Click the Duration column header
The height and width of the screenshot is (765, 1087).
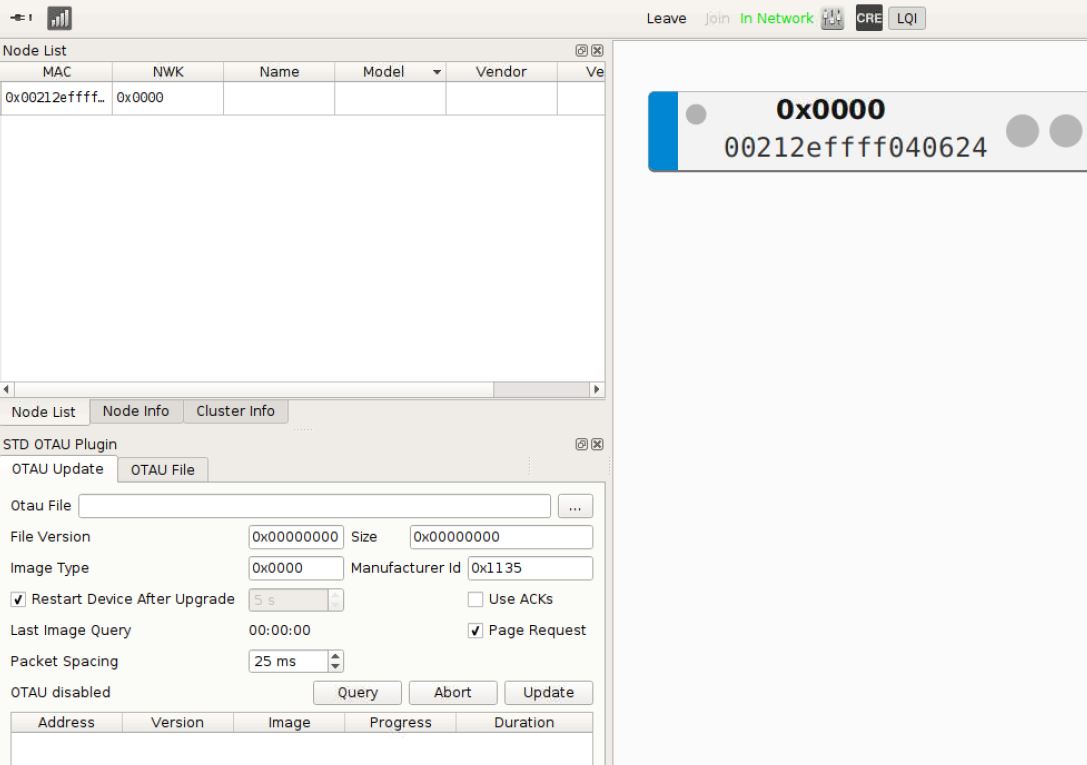[x=524, y=723]
